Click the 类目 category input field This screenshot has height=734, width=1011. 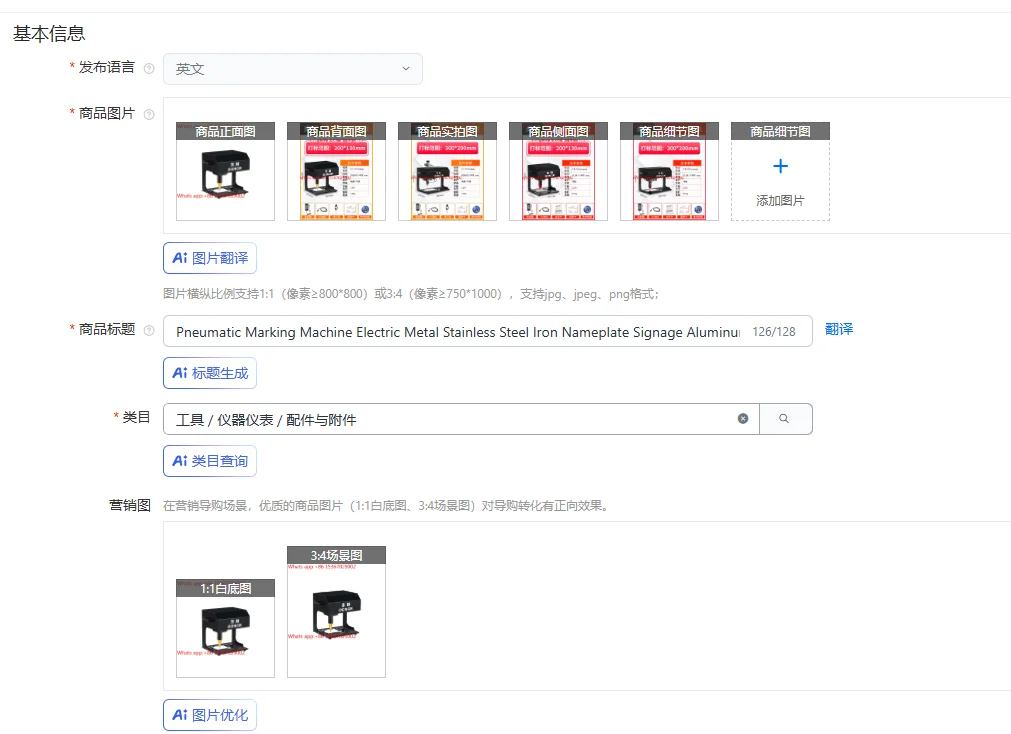coord(461,419)
